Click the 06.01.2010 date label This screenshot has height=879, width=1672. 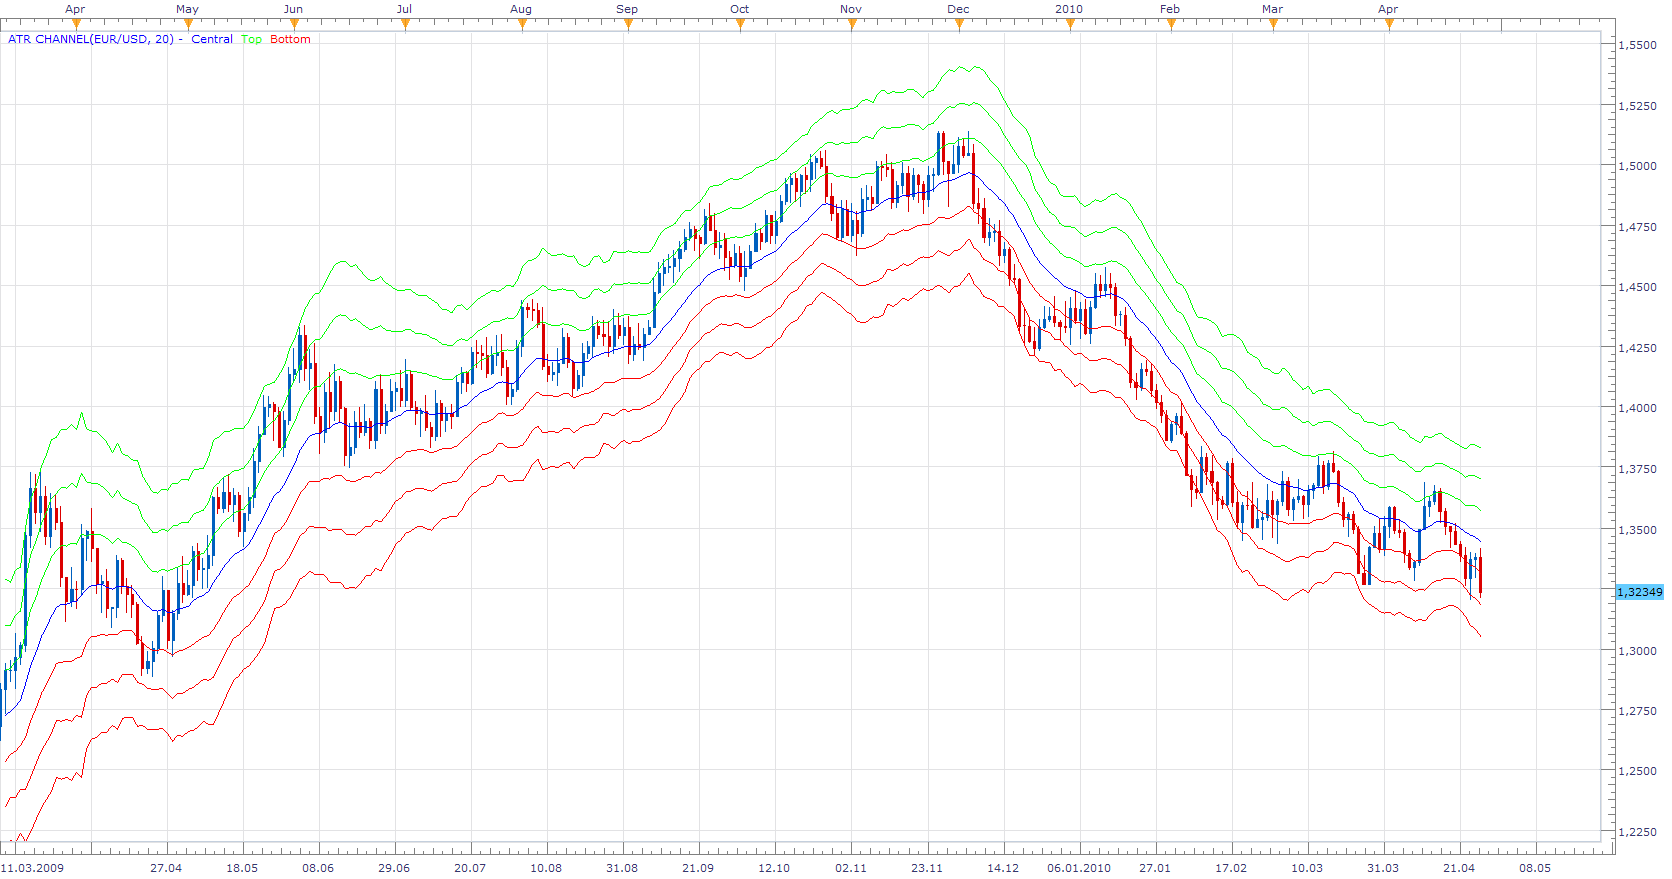(1079, 867)
